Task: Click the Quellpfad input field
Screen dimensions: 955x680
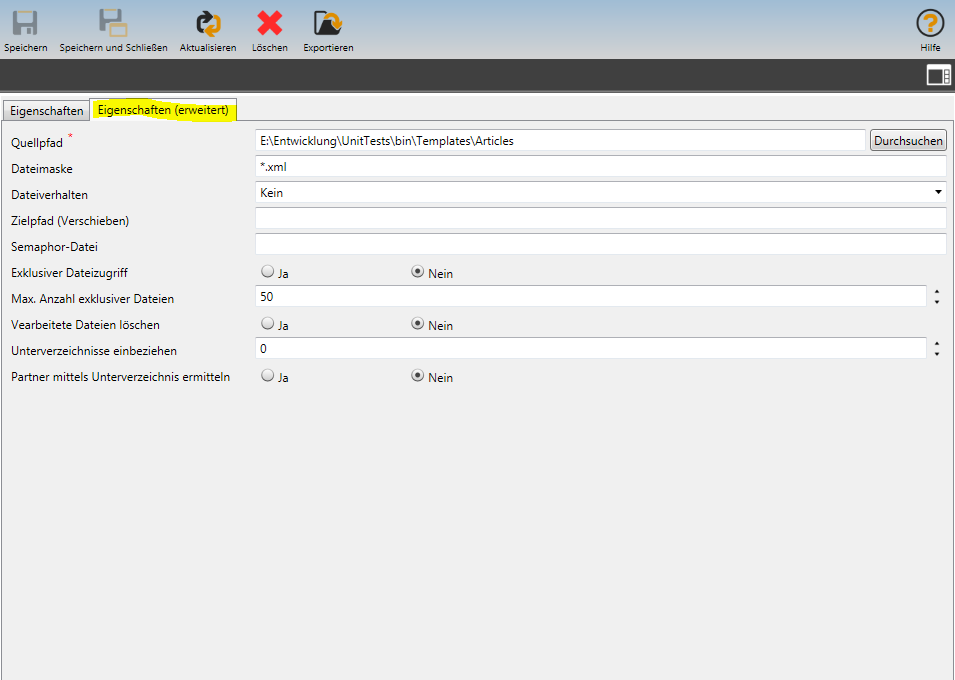Action: coord(560,141)
